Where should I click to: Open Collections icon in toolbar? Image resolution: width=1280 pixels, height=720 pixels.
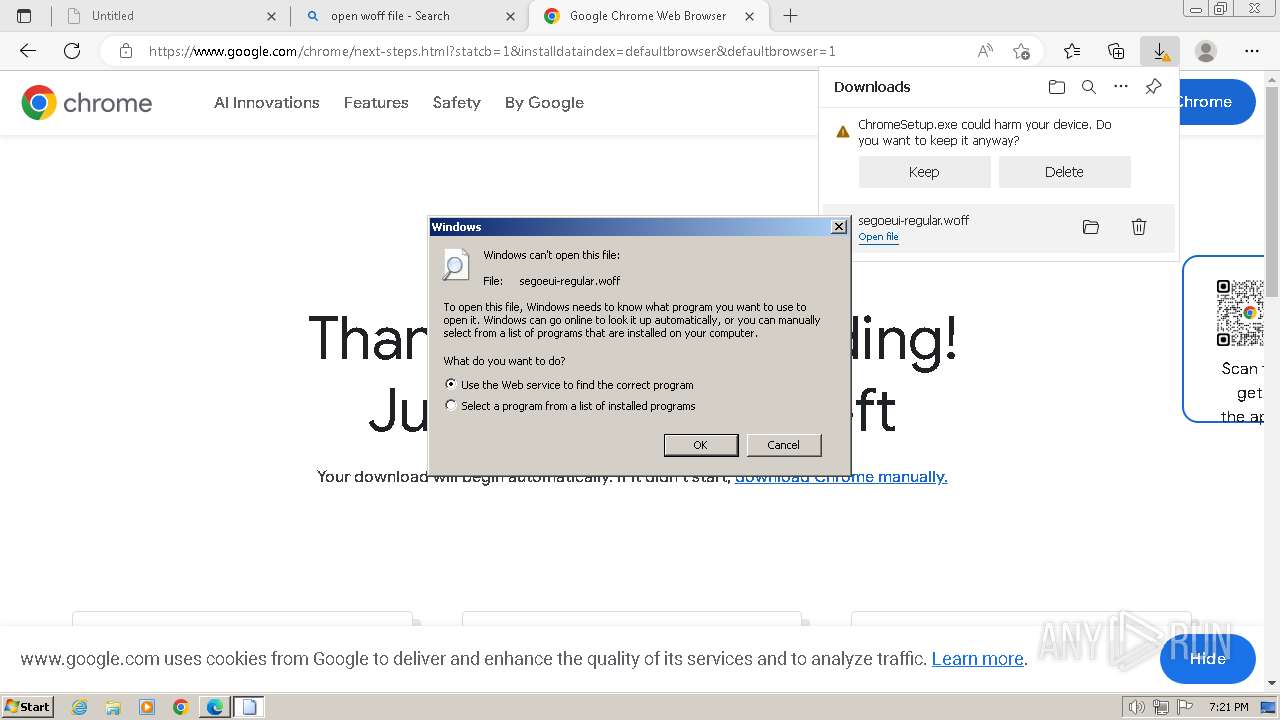tap(1116, 51)
